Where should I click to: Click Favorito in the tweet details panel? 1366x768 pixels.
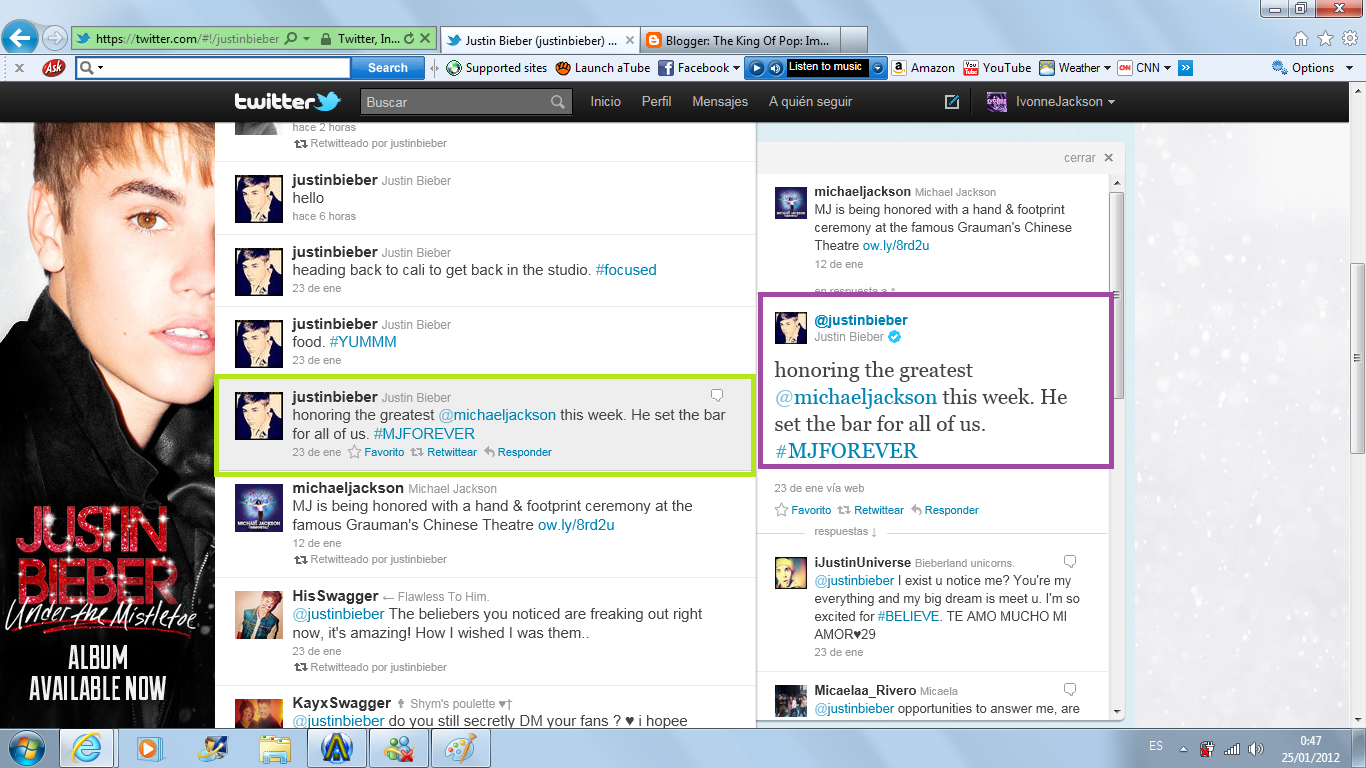click(803, 510)
